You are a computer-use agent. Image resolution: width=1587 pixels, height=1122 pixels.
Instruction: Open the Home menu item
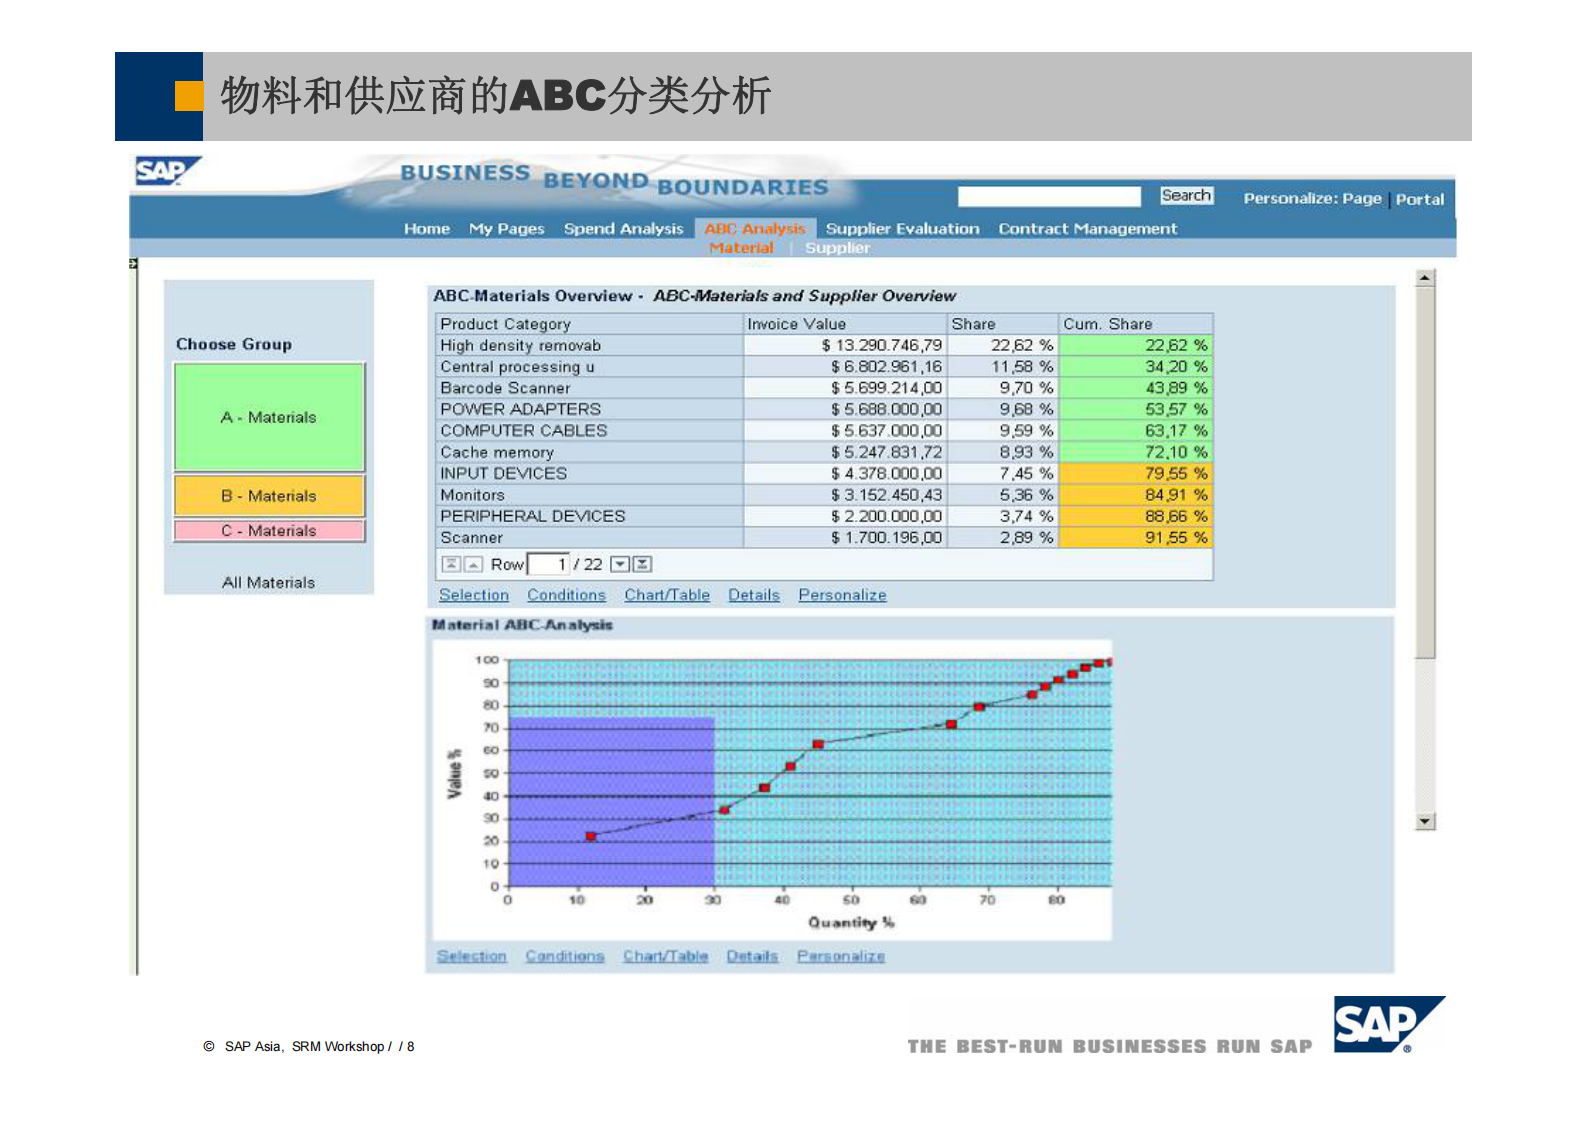pos(427,229)
